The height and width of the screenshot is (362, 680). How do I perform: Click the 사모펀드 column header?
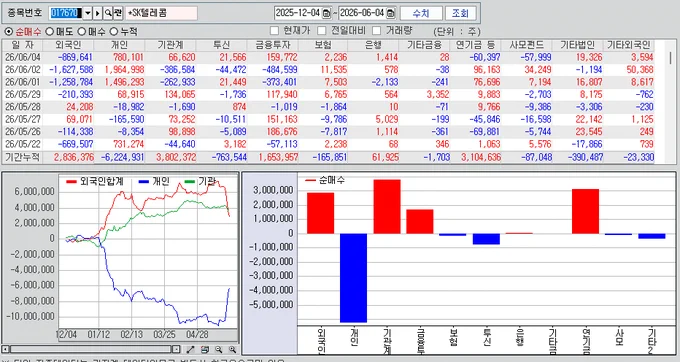point(526,45)
